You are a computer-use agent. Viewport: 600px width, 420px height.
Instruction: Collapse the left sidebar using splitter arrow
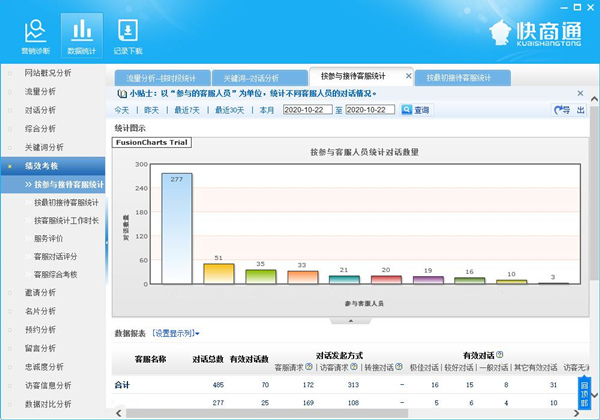click(107, 243)
